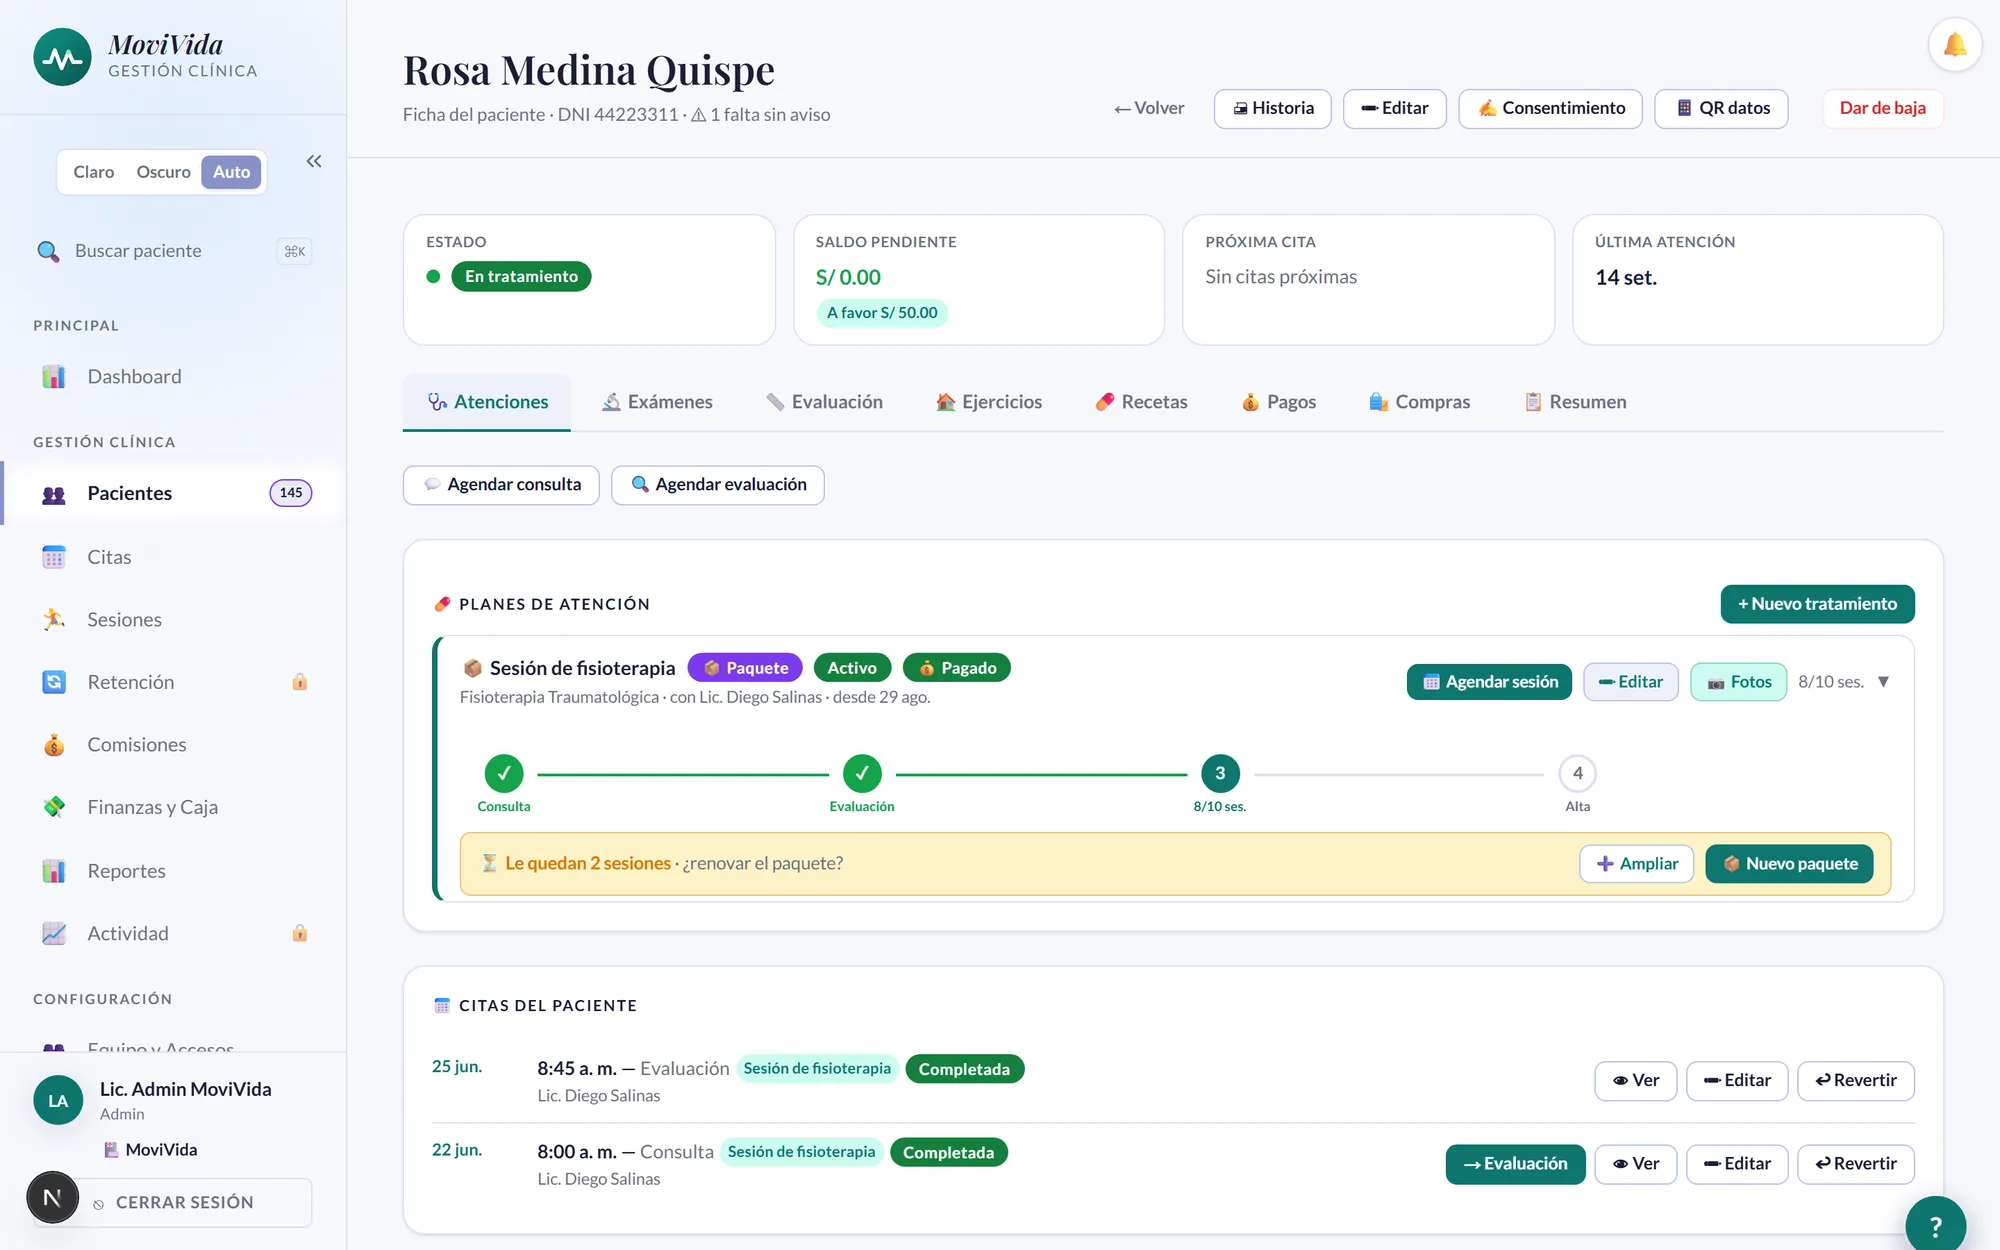Click Agendar consulta
This screenshot has width=2000, height=1250.
tap(501, 485)
